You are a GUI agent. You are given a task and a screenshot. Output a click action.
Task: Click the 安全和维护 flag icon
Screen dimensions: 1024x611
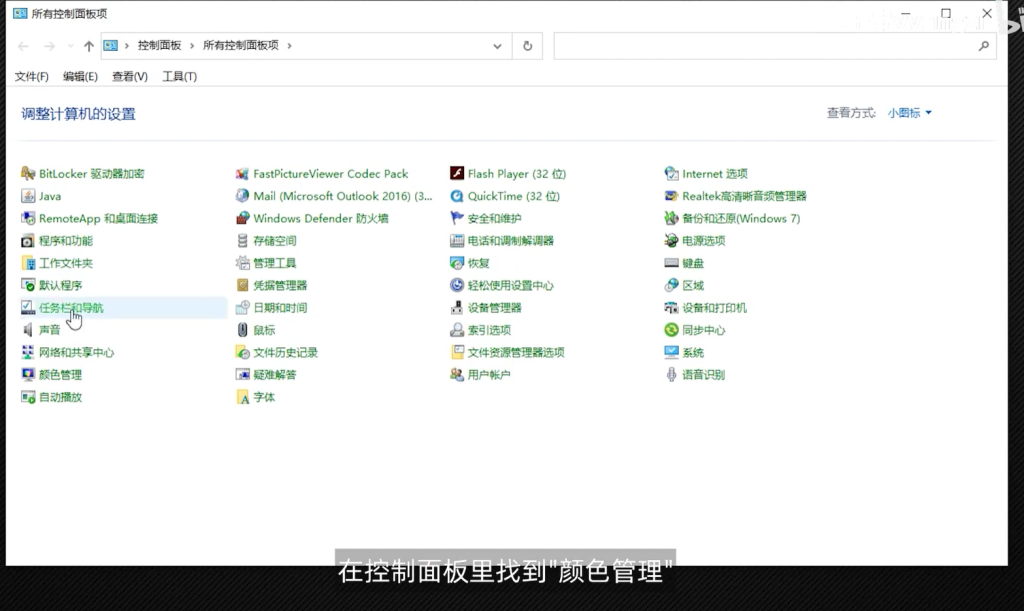(x=456, y=218)
